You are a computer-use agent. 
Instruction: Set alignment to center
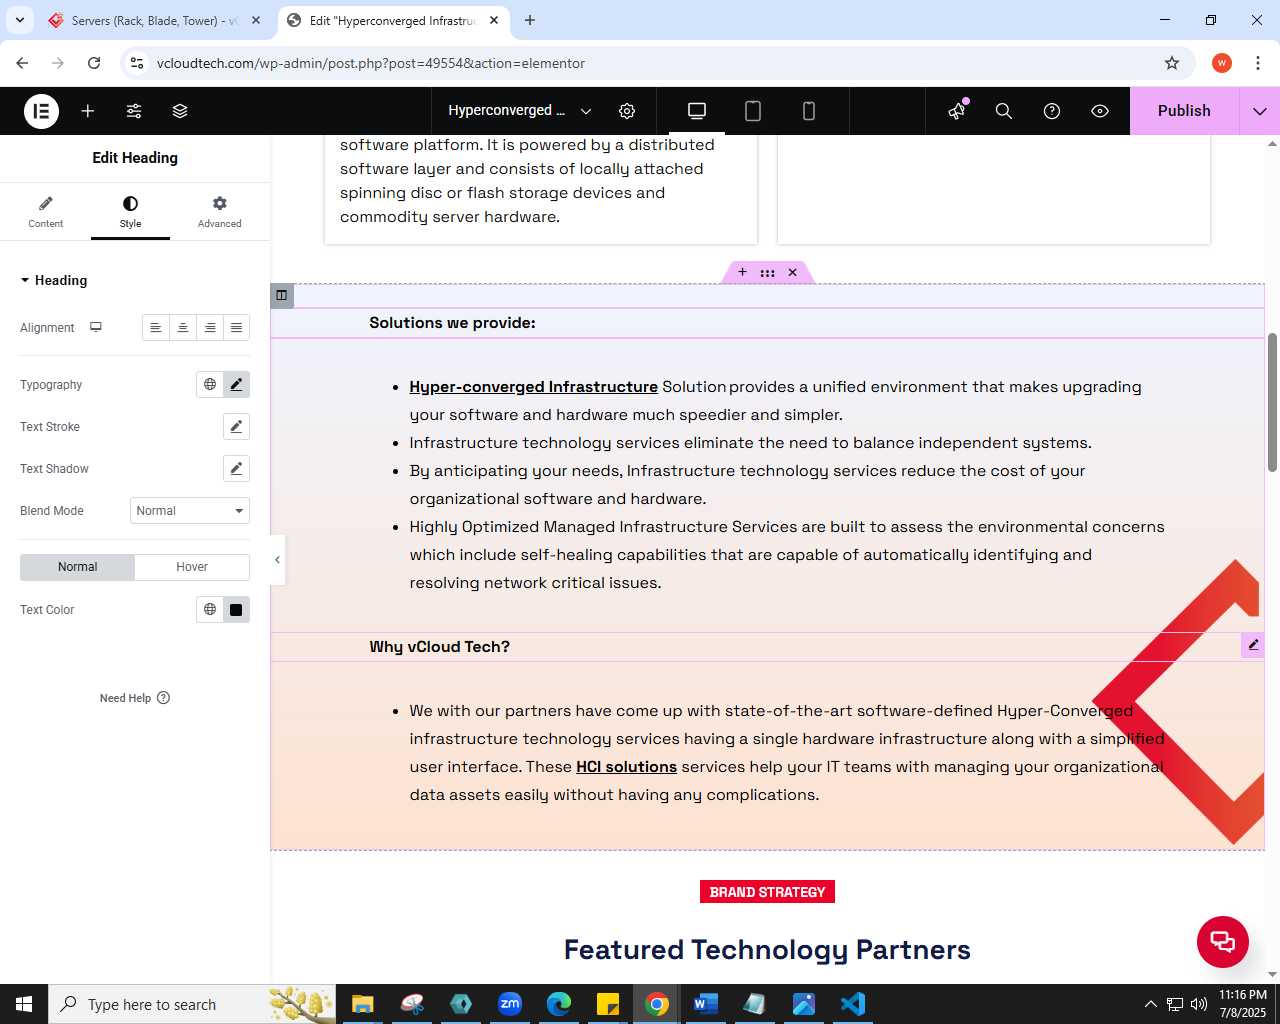click(x=183, y=328)
